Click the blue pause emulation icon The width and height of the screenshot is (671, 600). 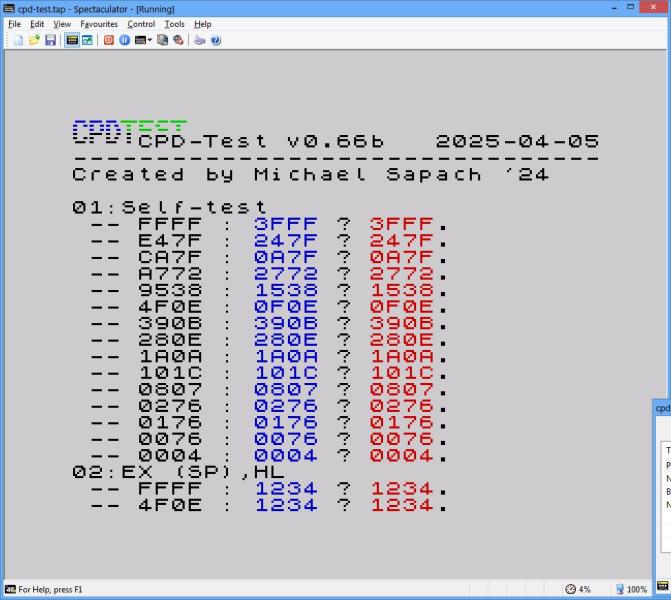pos(124,40)
